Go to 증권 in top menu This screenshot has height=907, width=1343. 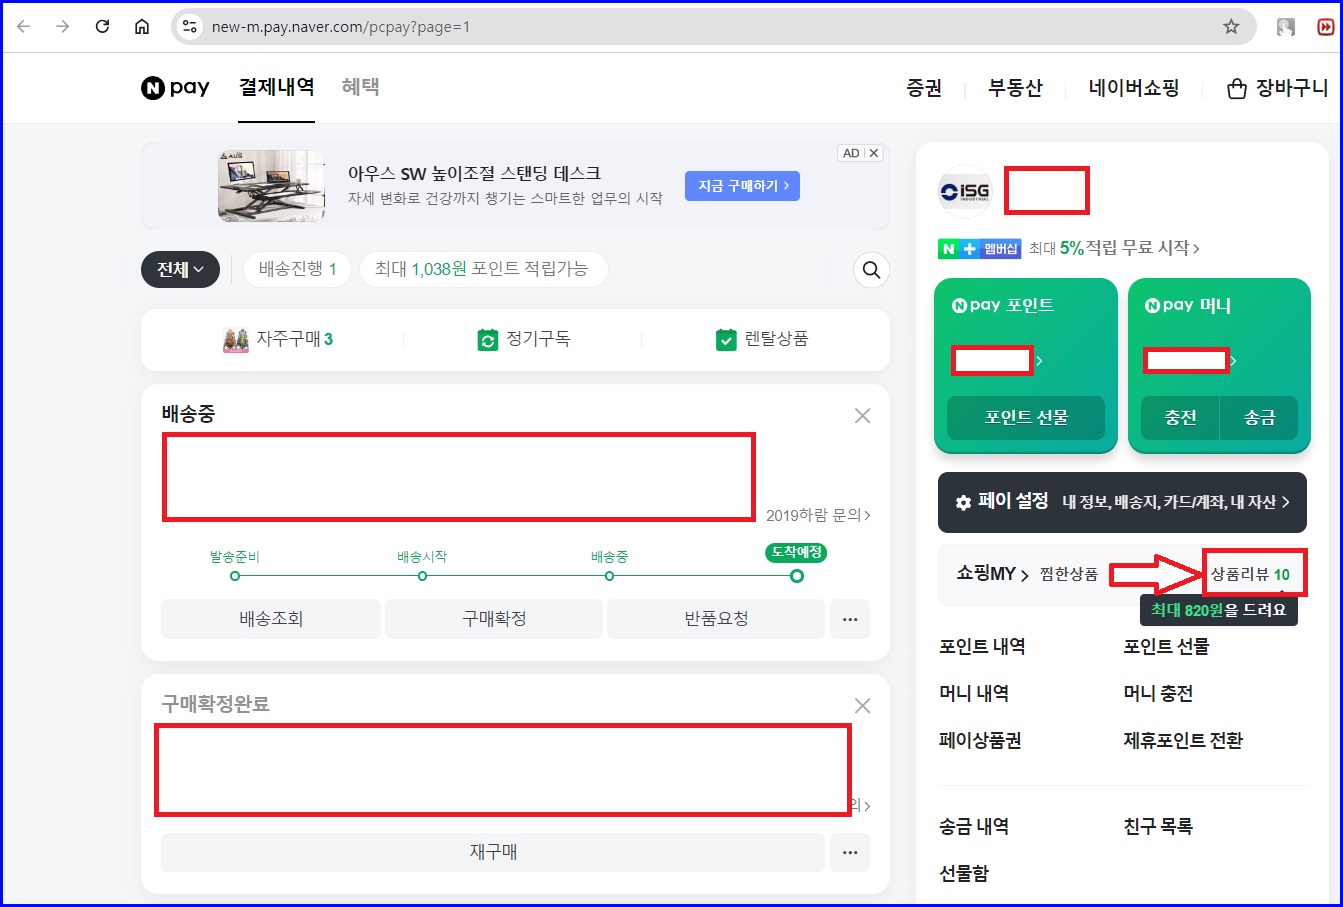[x=924, y=89]
